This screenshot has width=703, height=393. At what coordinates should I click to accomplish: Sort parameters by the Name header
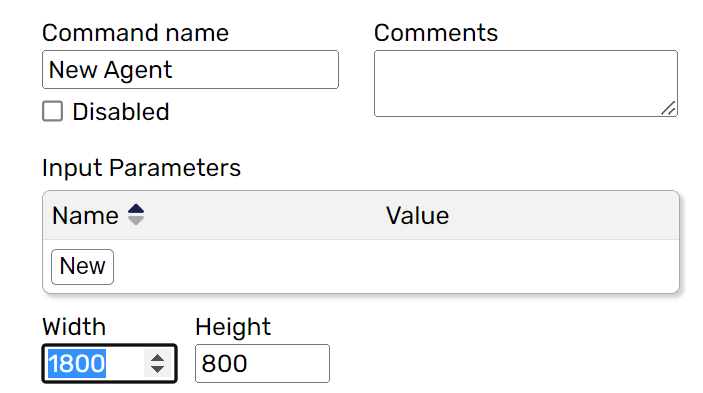(x=85, y=216)
